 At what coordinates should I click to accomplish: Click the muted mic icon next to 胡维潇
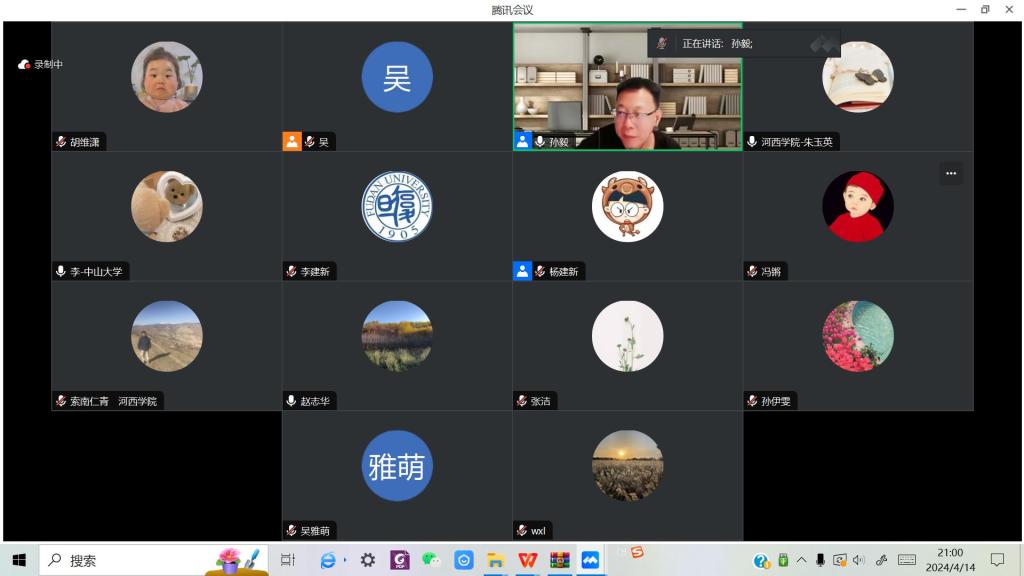(62, 142)
